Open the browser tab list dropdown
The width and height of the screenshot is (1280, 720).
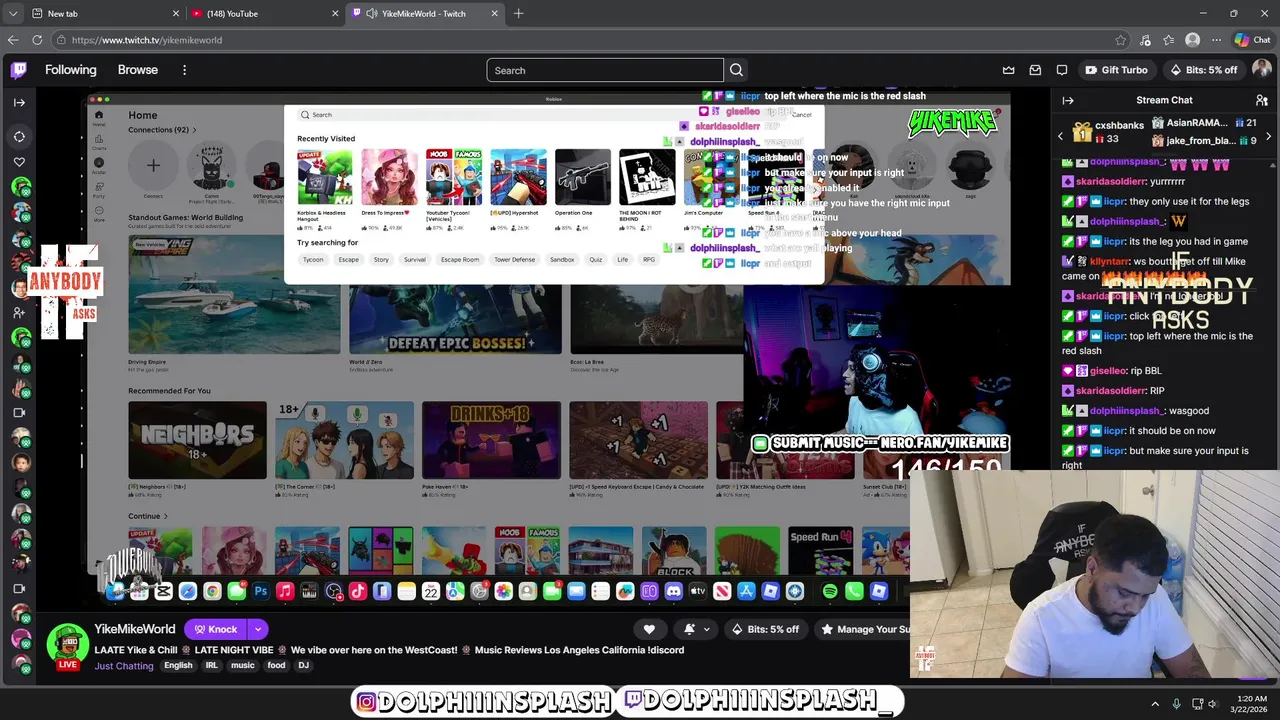[x=13, y=13]
